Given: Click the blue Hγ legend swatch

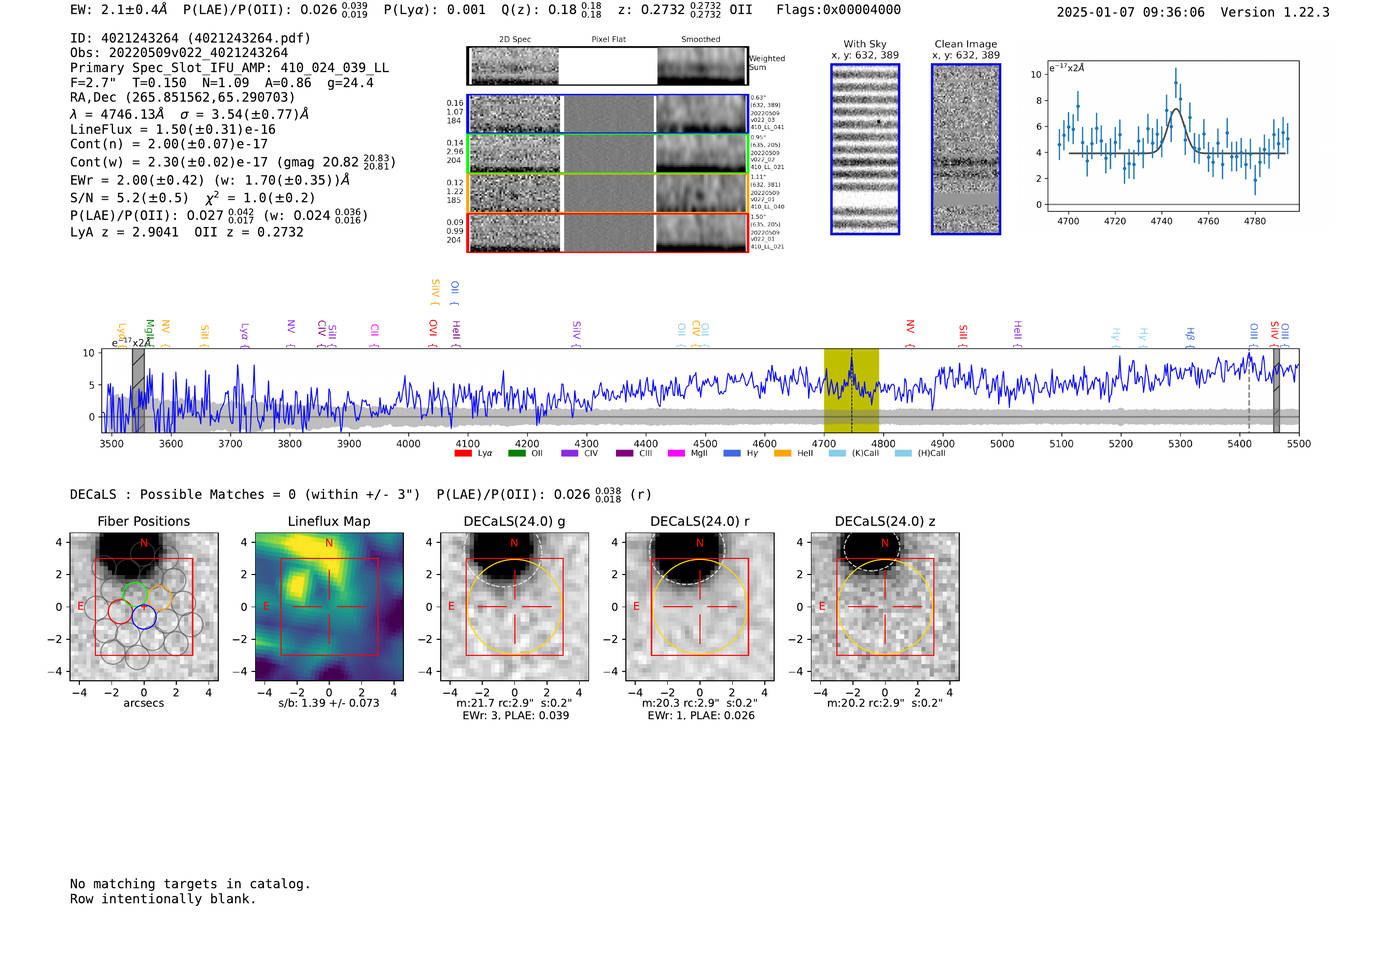Looking at the screenshot, I should coord(732,453).
